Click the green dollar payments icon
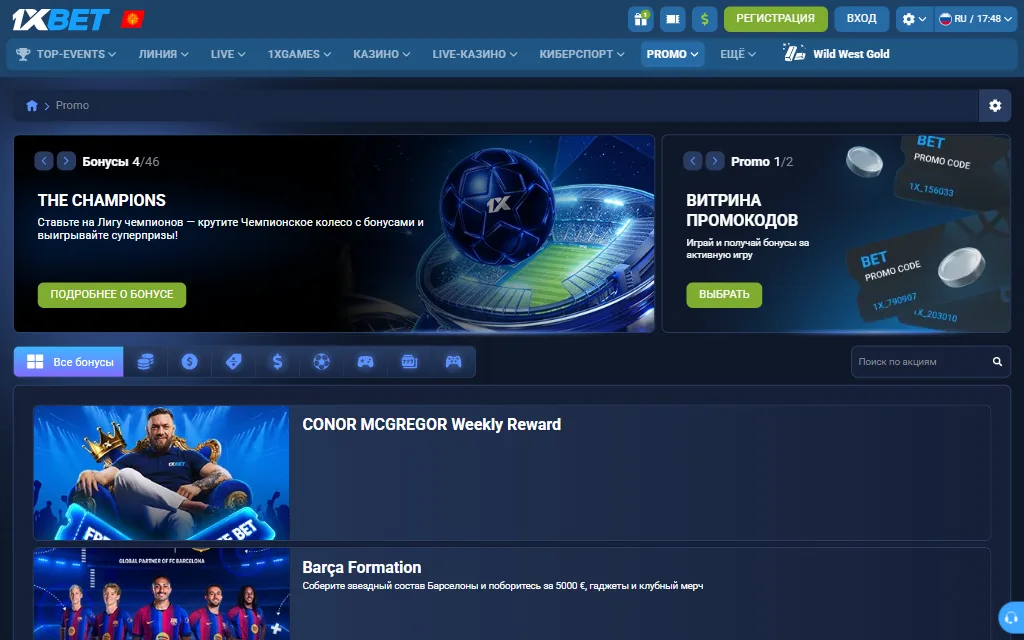 click(705, 19)
